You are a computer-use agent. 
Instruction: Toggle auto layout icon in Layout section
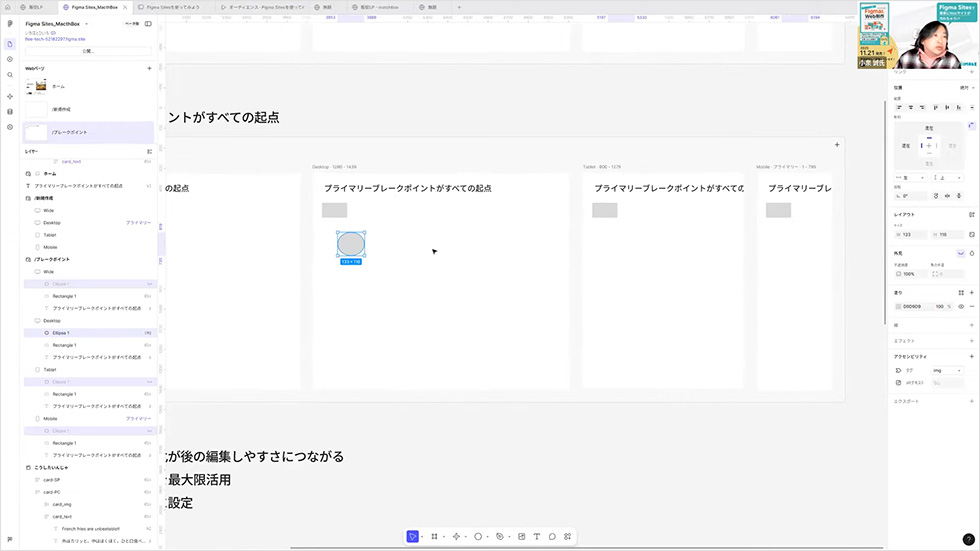point(972,214)
